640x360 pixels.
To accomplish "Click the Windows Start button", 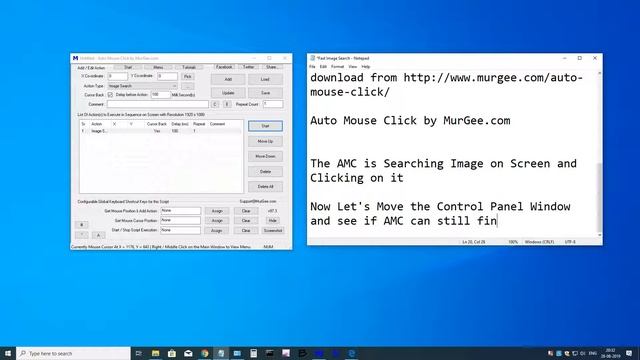I will pos(8,353).
